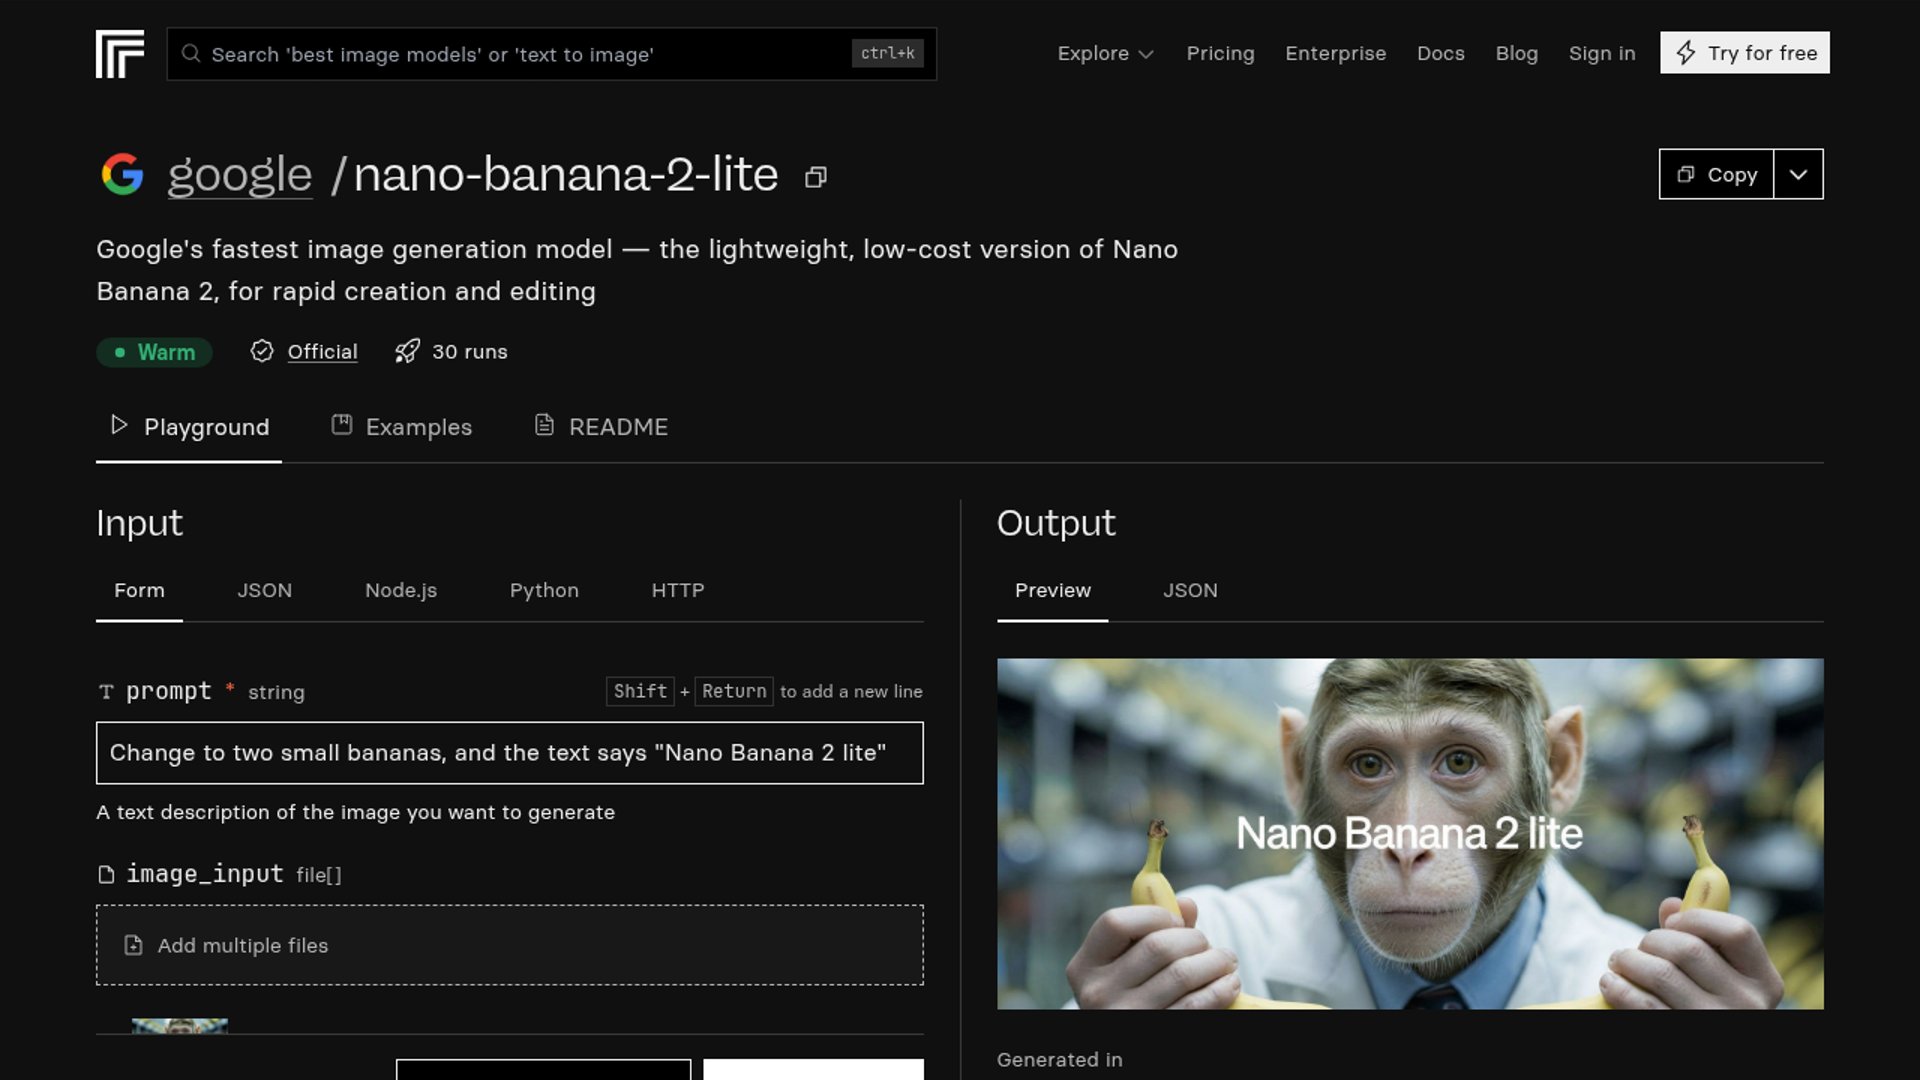
Task: Open the Docs link
Action: (x=1441, y=54)
